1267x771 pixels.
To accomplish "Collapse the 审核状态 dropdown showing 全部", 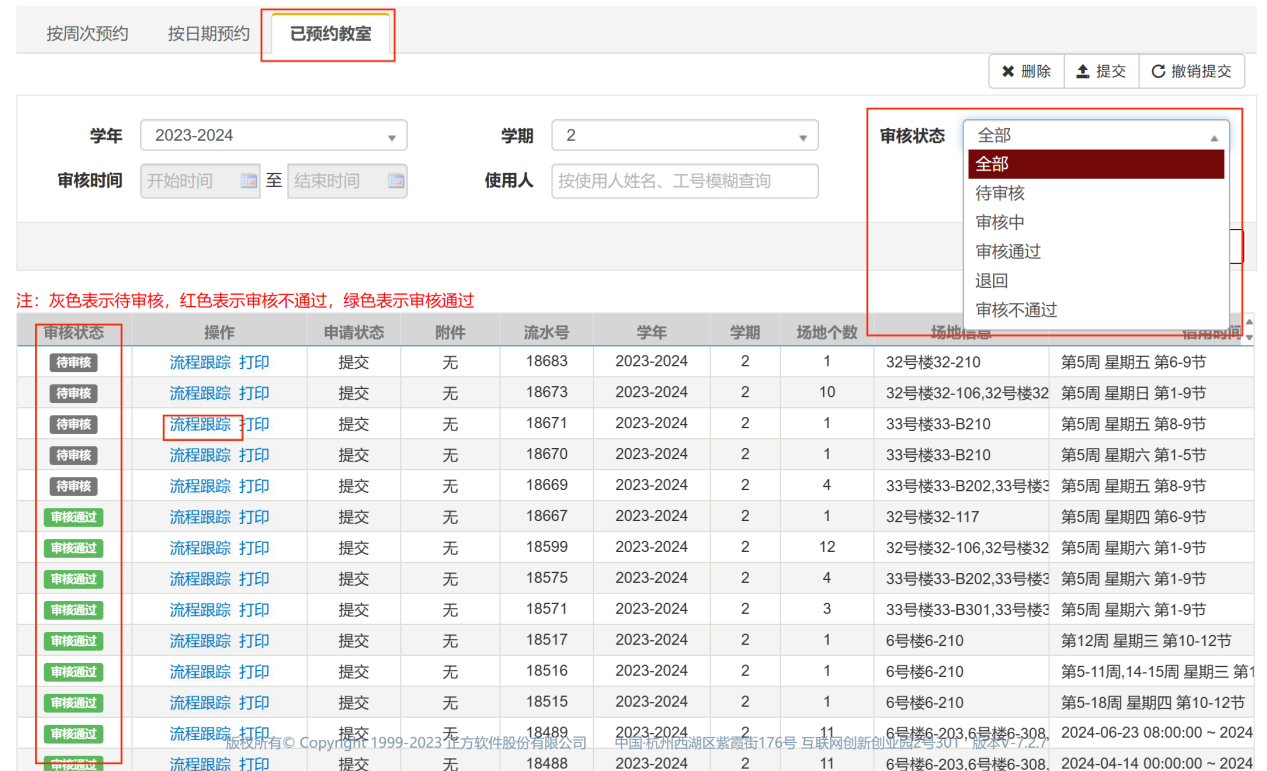I will [1096, 135].
